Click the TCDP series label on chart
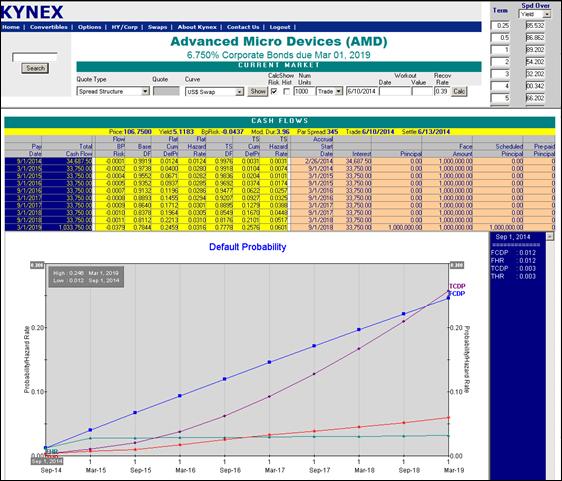This screenshot has height=481, width=562. 457,286
